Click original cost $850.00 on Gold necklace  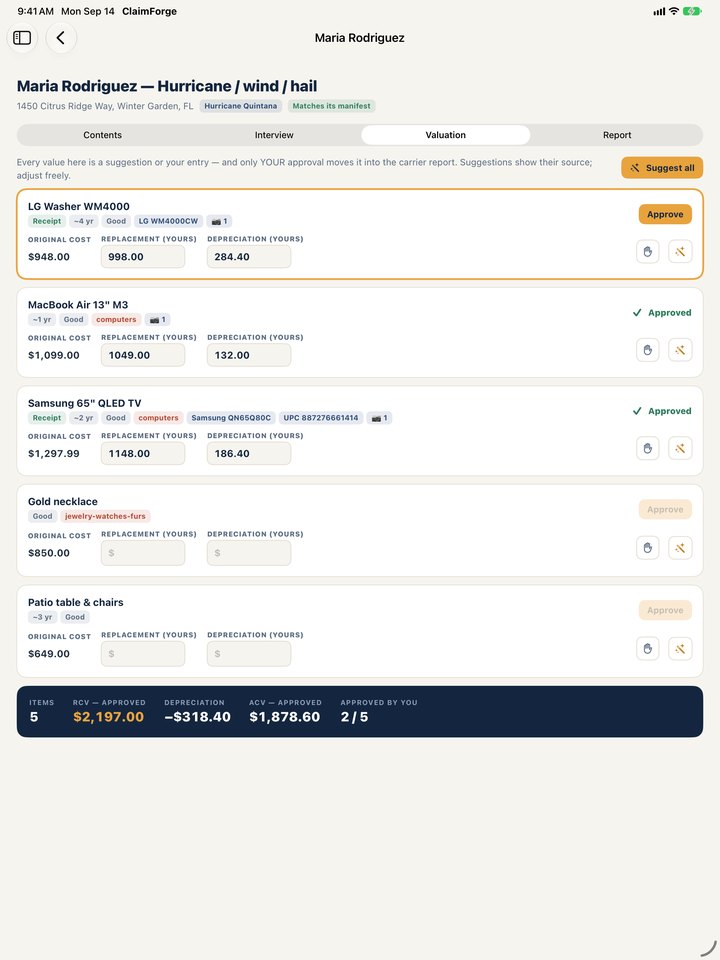coord(49,553)
